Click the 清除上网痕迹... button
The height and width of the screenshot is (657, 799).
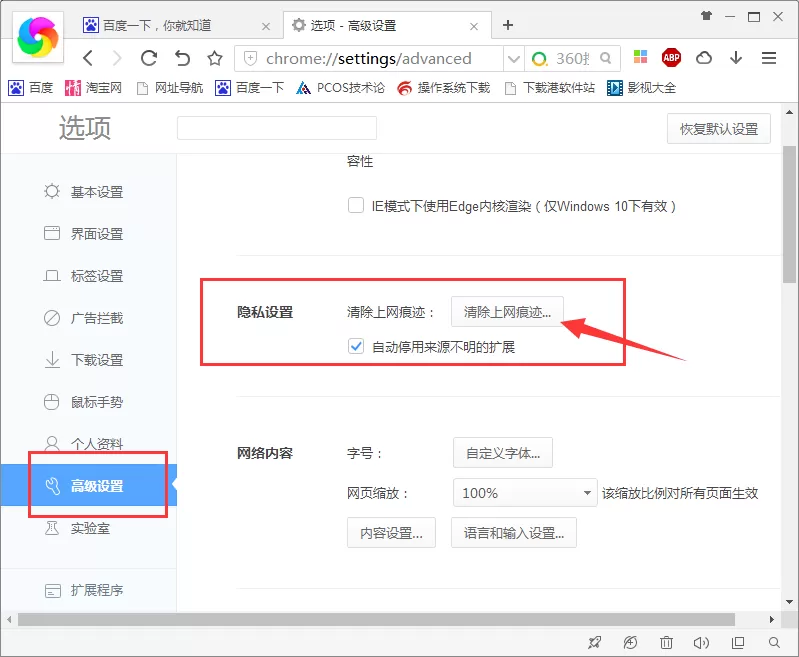[x=507, y=312]
